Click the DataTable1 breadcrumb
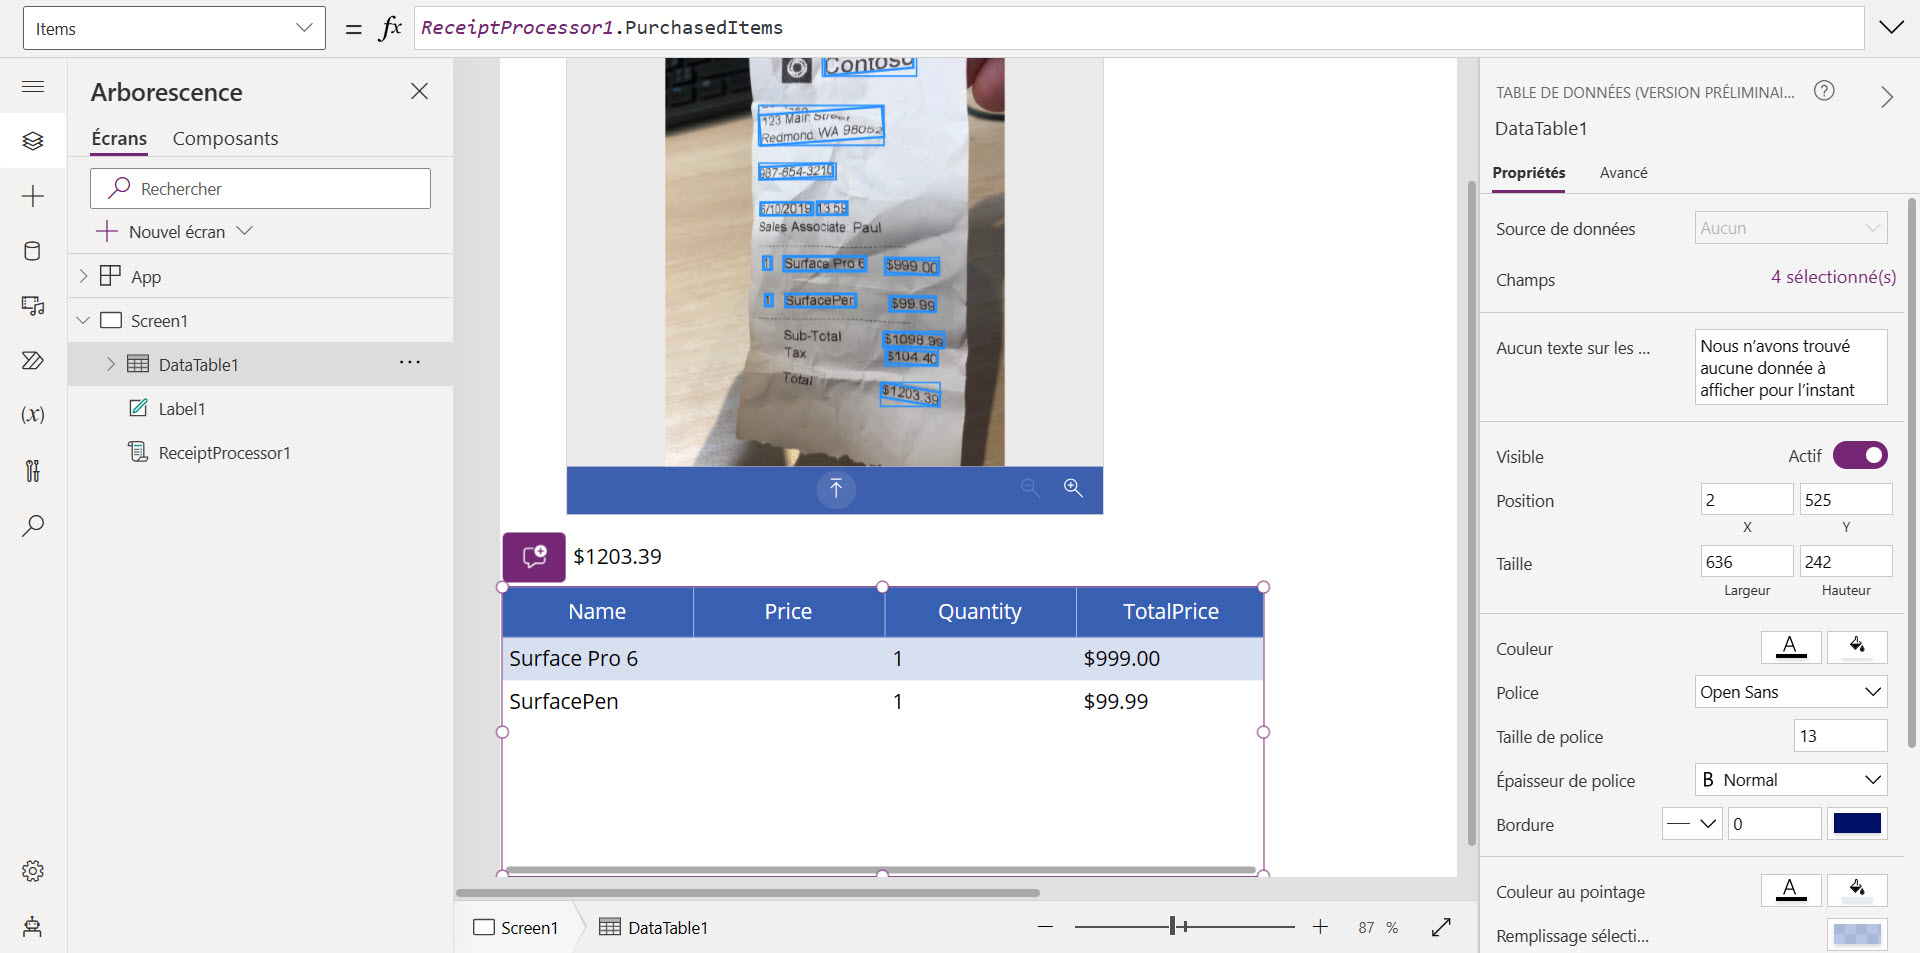The image size is (1920, 953). click(654, 927)
